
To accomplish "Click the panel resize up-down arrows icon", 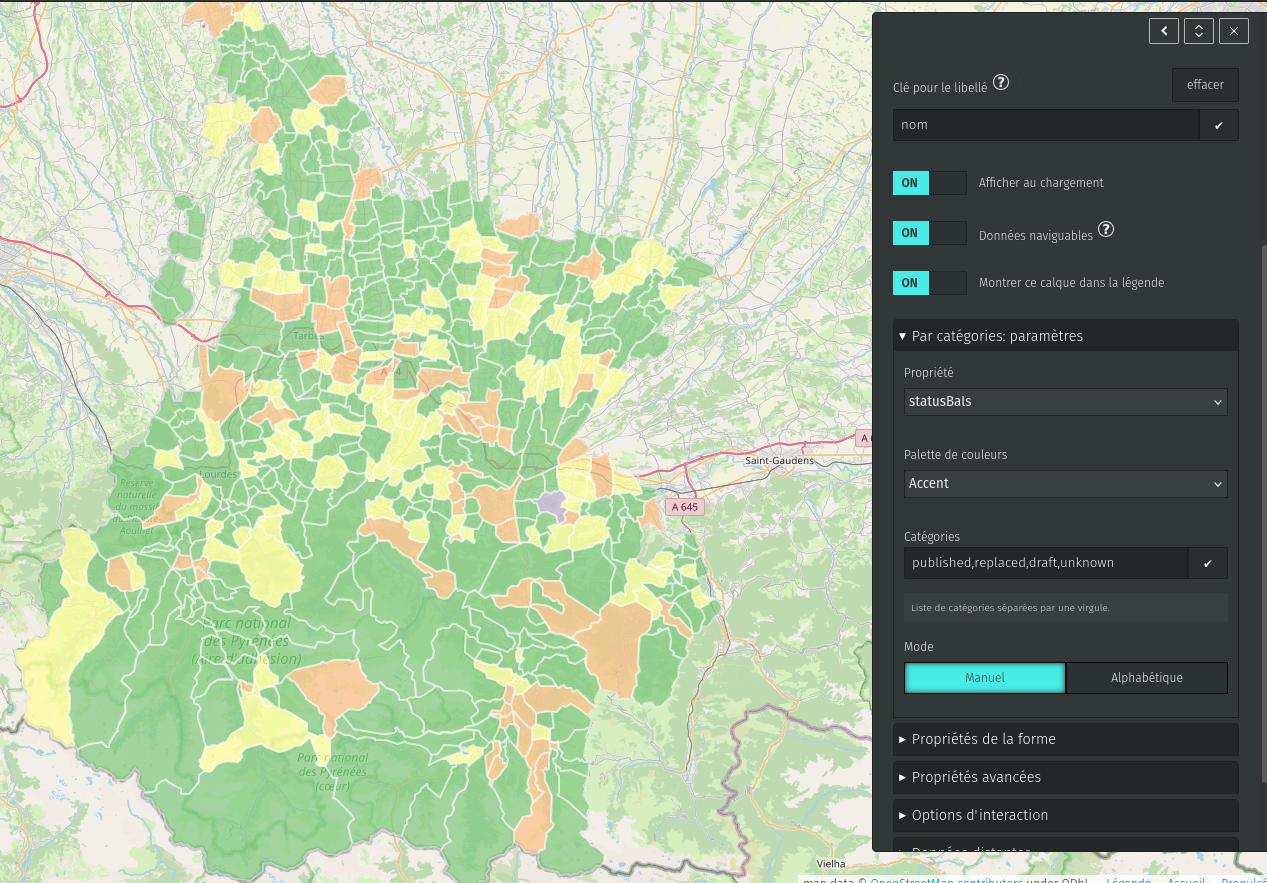I will pos(1199,31).
